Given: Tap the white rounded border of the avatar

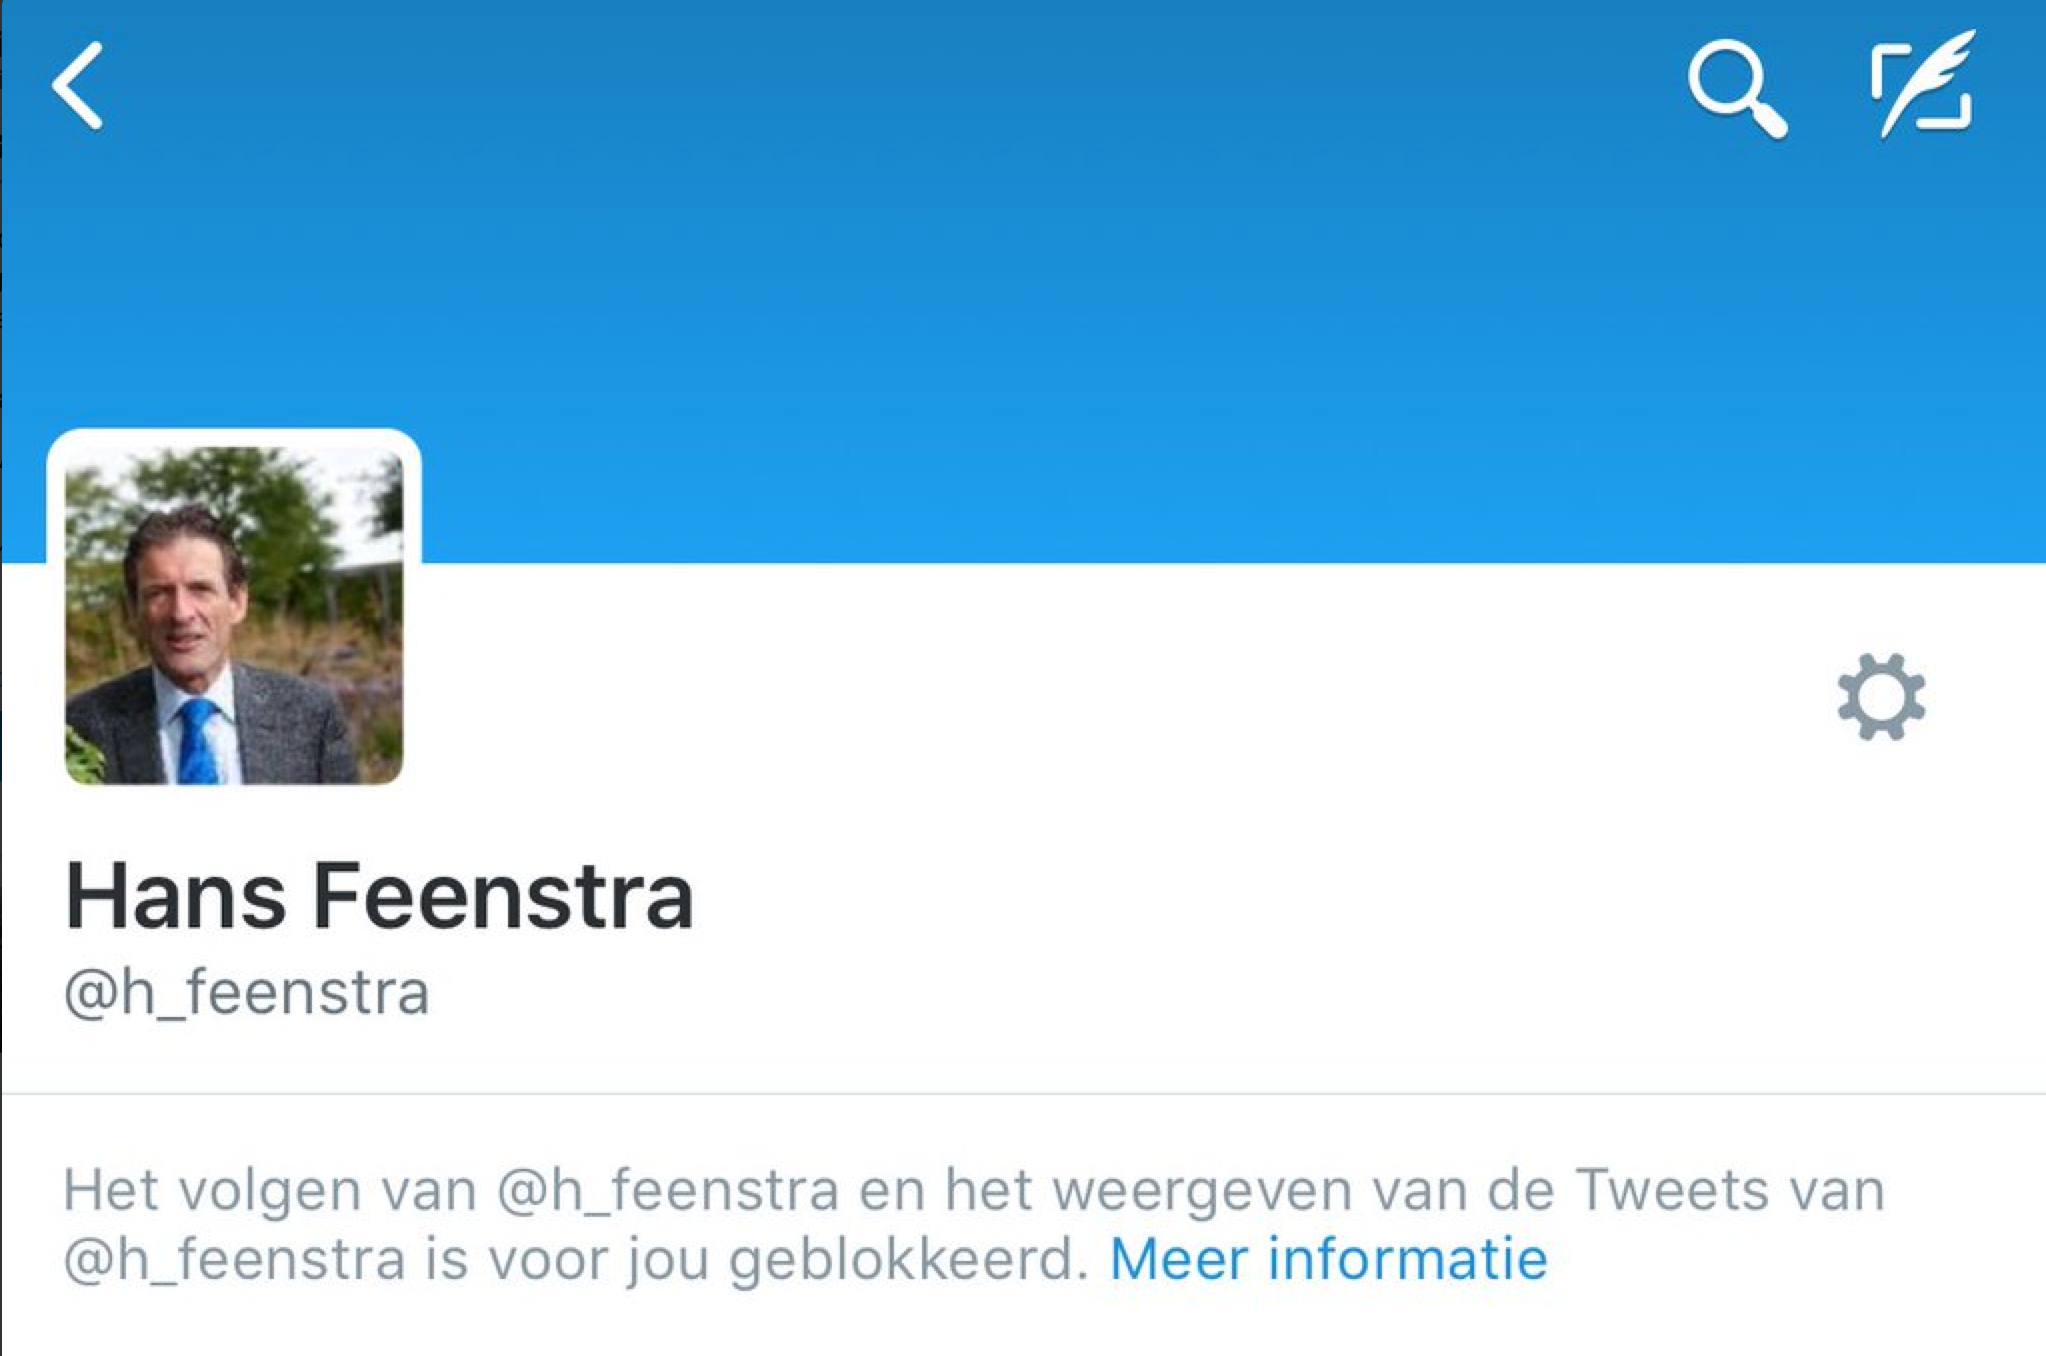Looking at the screenshot, I should pyautogui.click(x=234, y=438).
